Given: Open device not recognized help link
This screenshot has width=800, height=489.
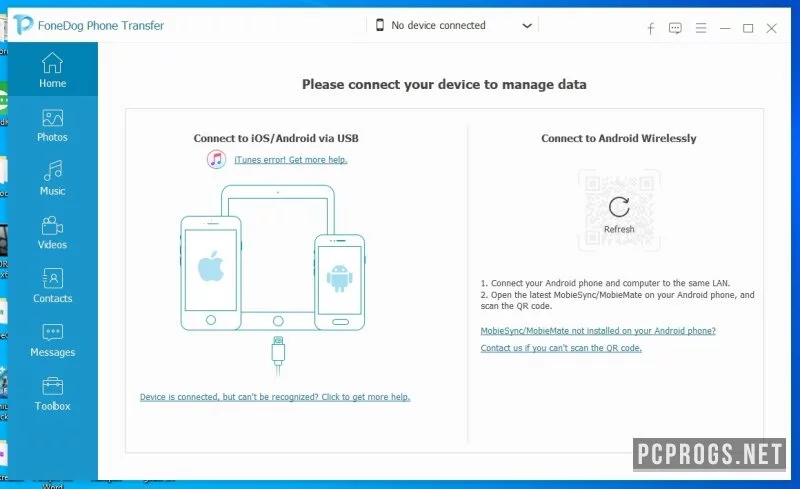Looking at the screenshot, I should tap(275, 397).
